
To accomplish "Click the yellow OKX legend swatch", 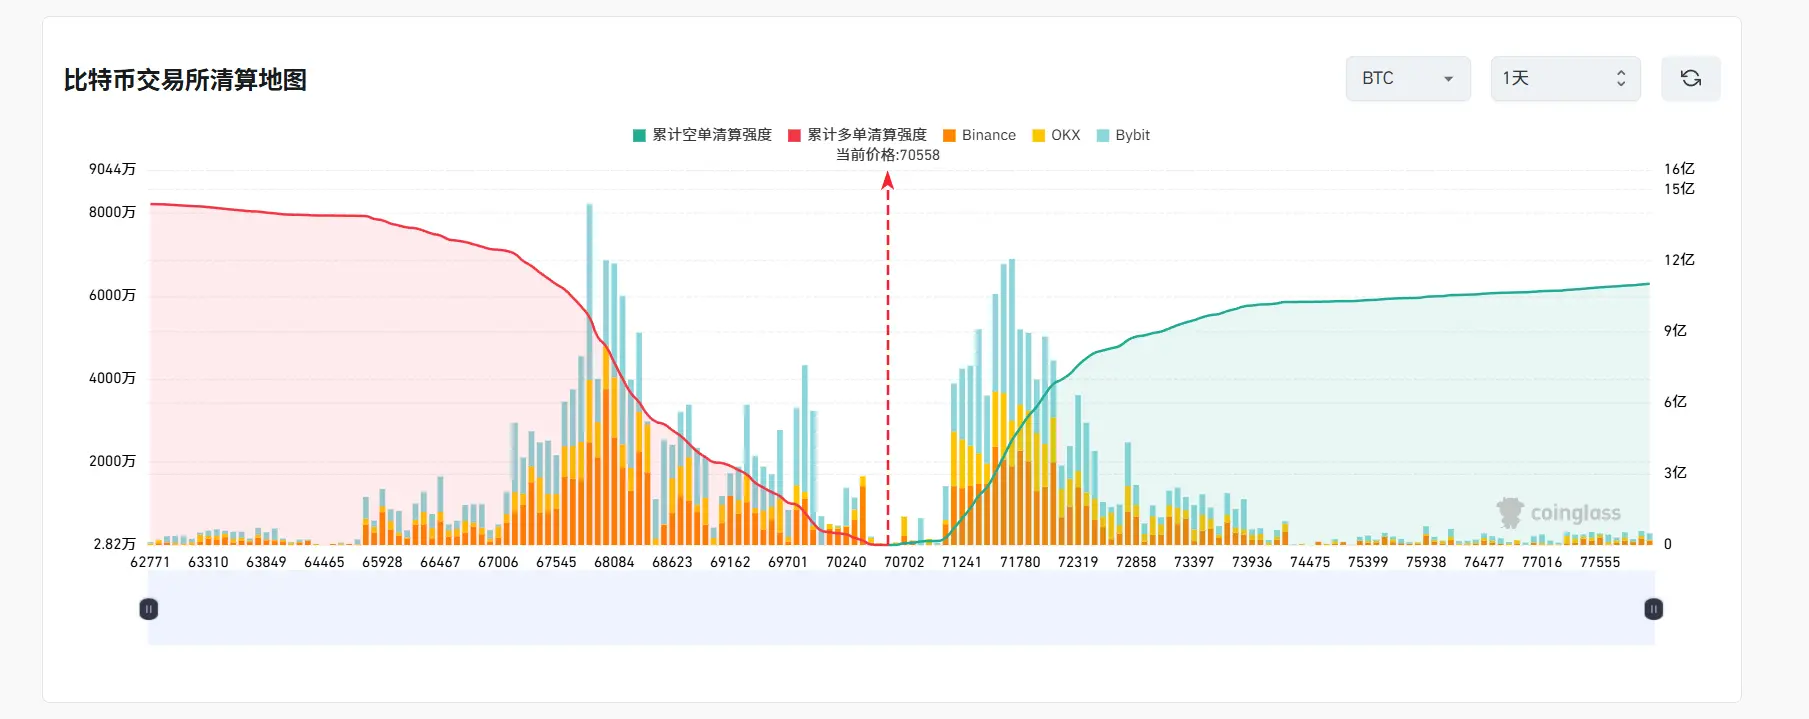I will pyautogui.click(x=1038, y=135).
